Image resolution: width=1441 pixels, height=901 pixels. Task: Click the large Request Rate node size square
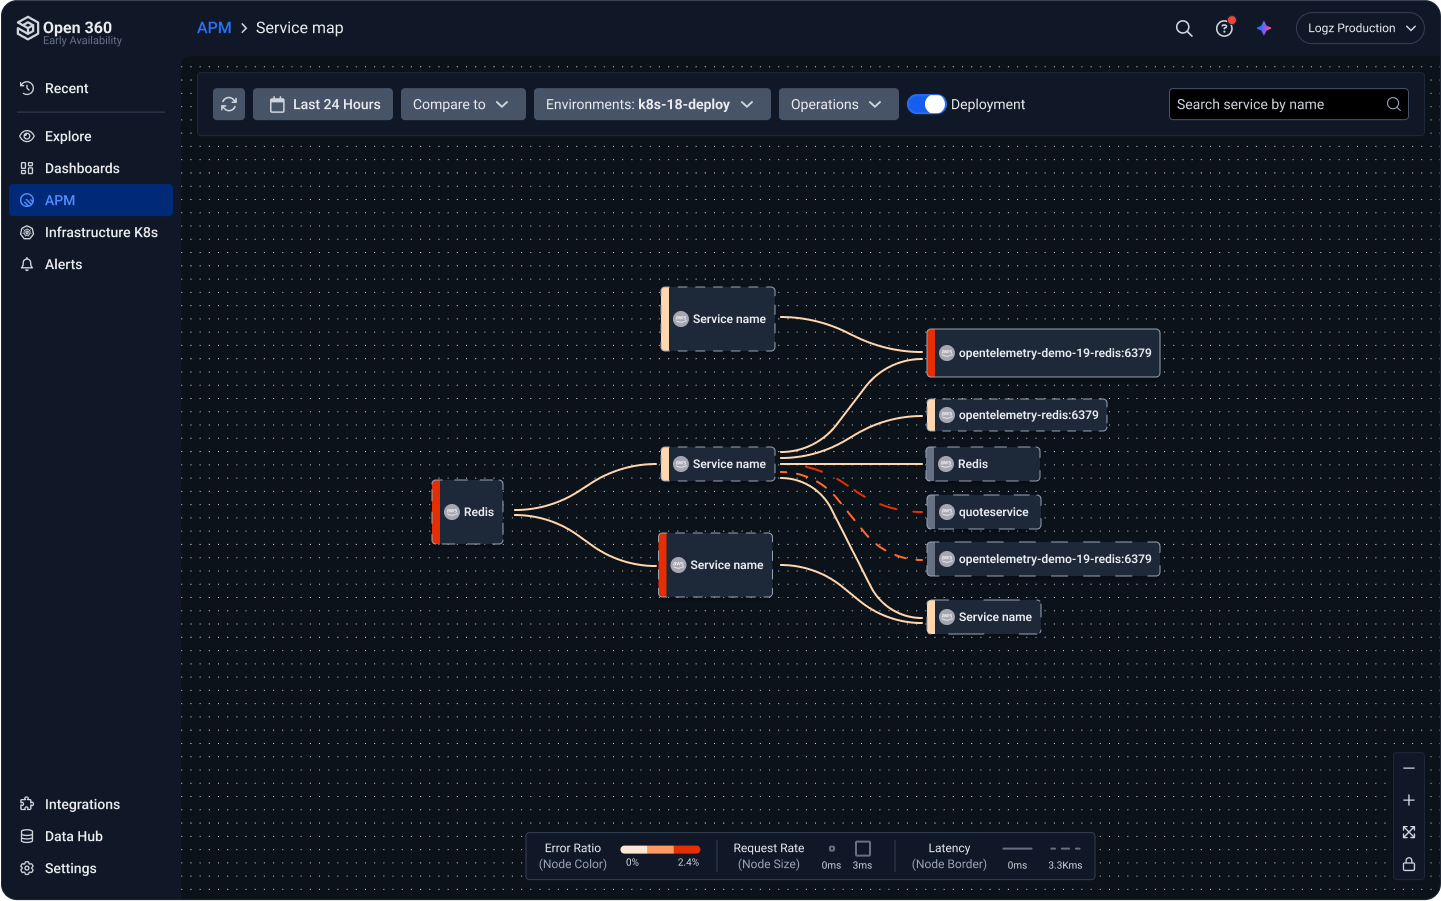(863, 848)
